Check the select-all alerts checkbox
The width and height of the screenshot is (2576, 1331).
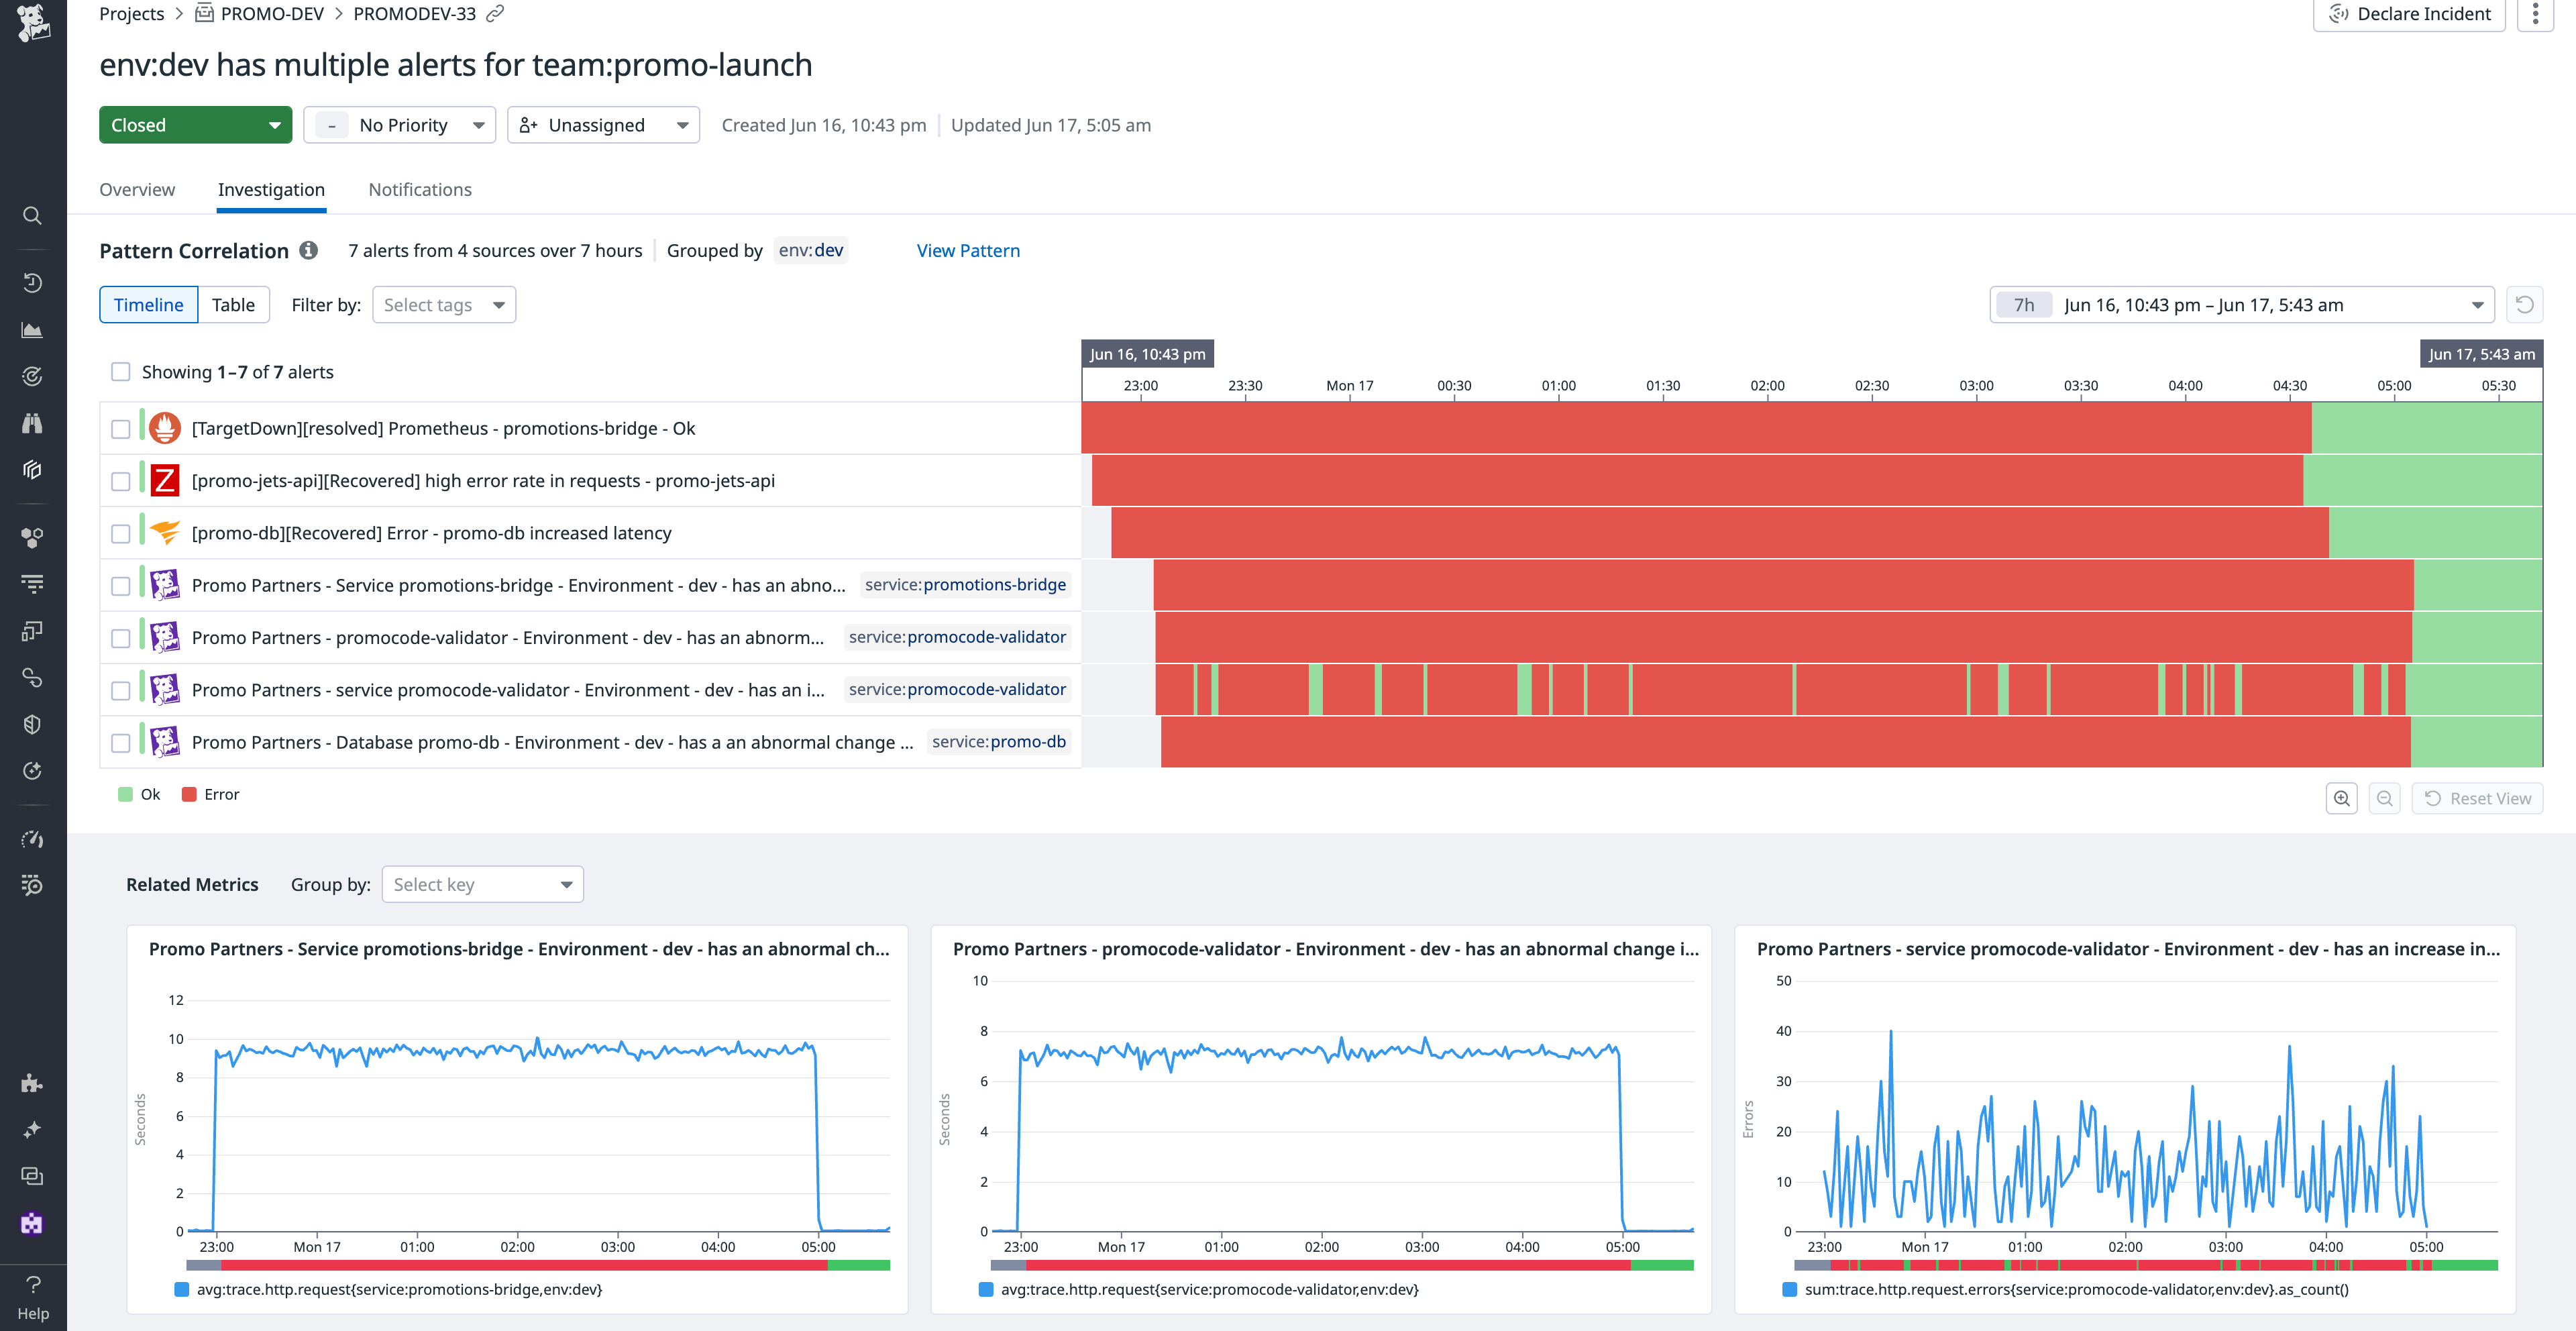(x=120, y=371)
